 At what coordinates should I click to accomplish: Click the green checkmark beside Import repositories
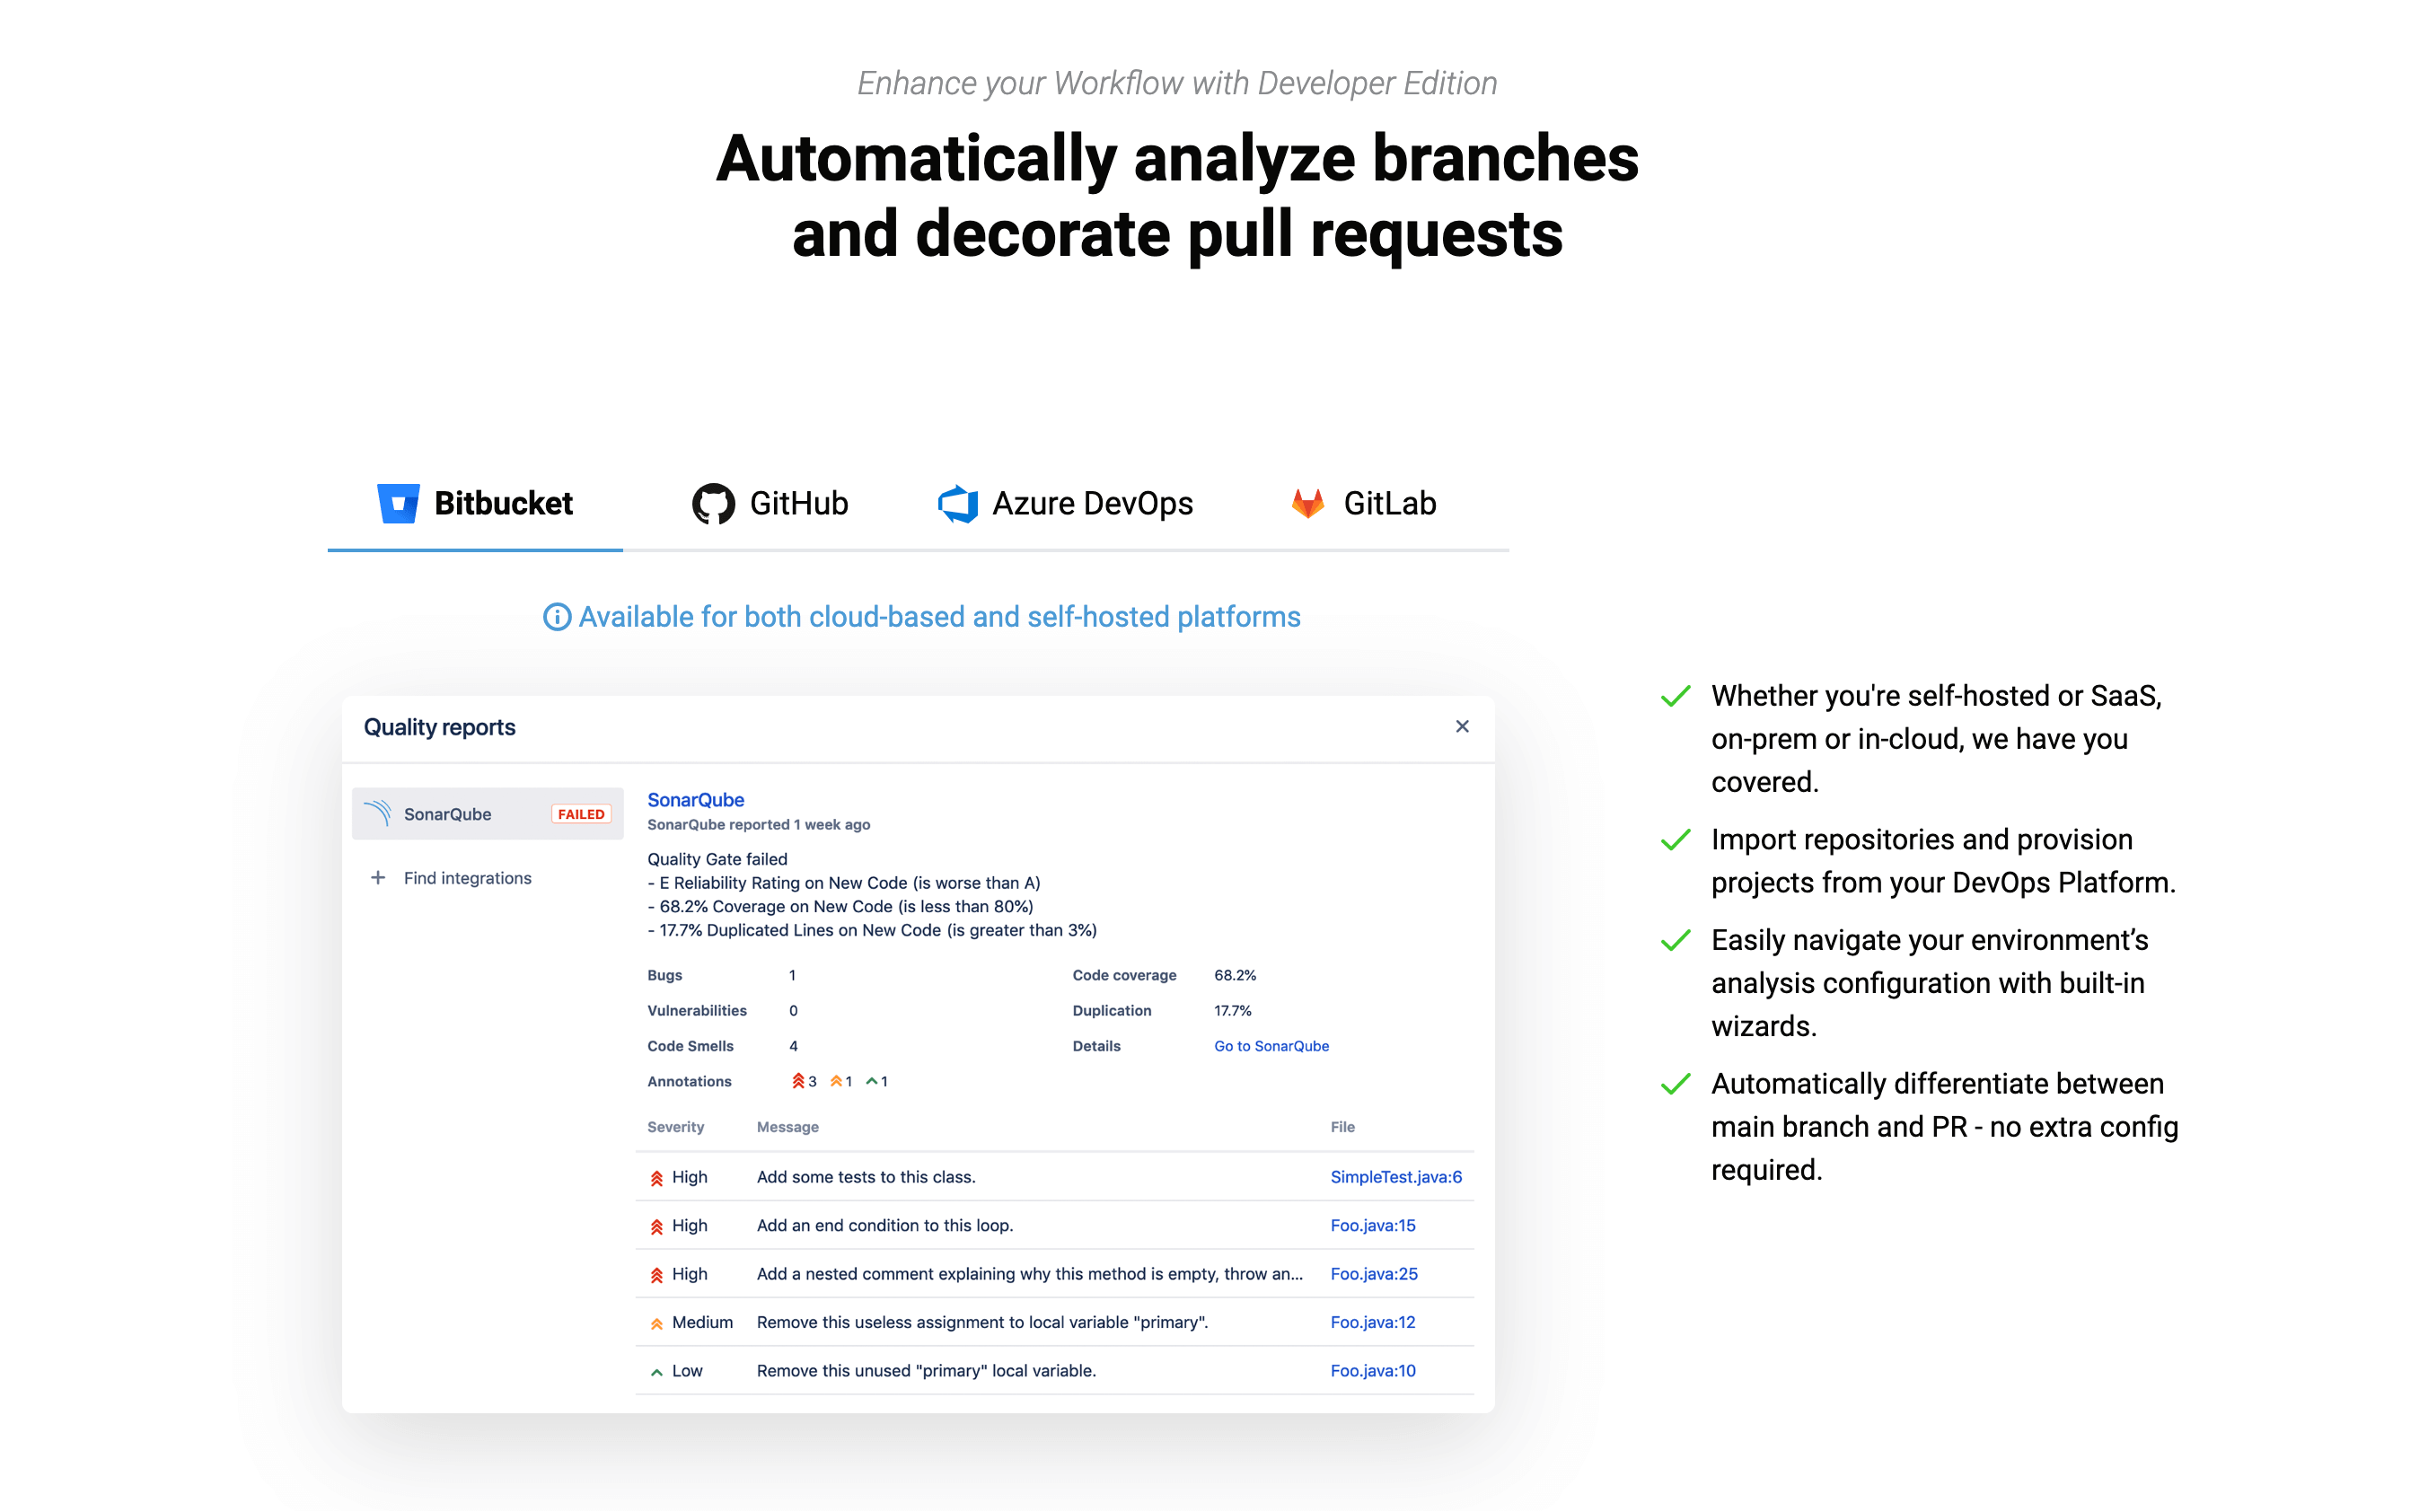(1675, 840)
